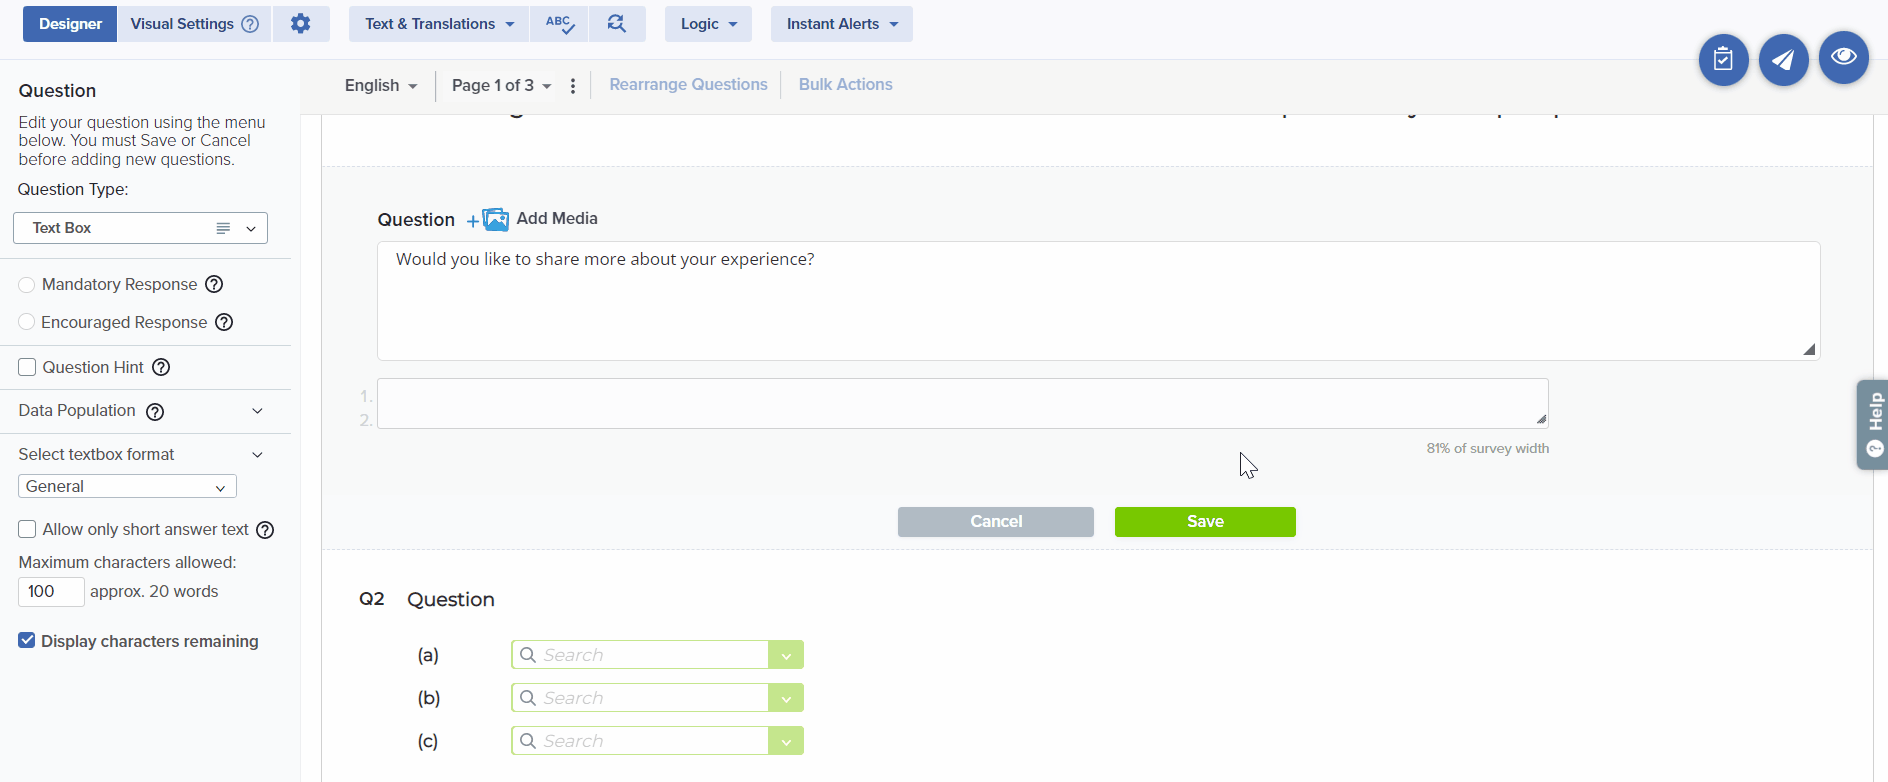The image size is (1888, 782).
Task: Click the Mandatory Response help icon
Action: click(x=214, y=285)
